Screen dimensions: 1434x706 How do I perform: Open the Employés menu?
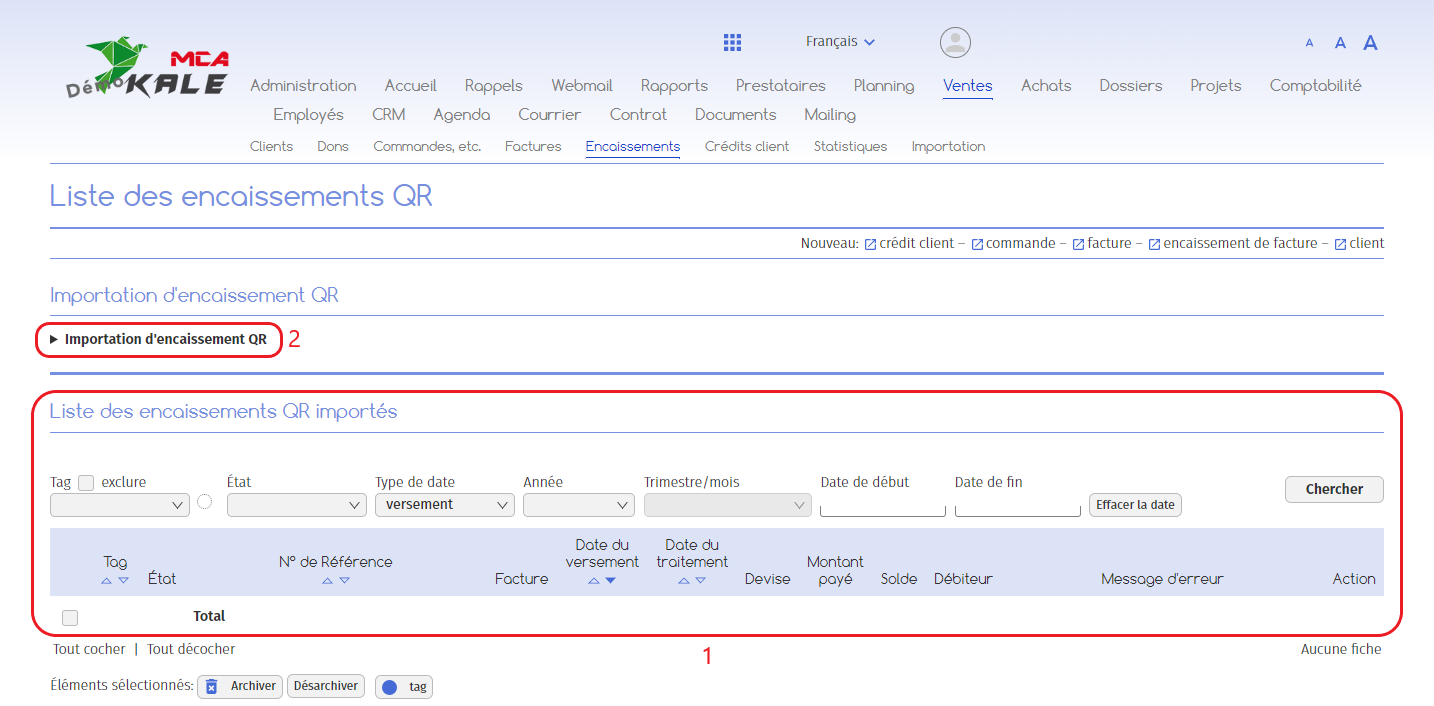tap(308, 115)
